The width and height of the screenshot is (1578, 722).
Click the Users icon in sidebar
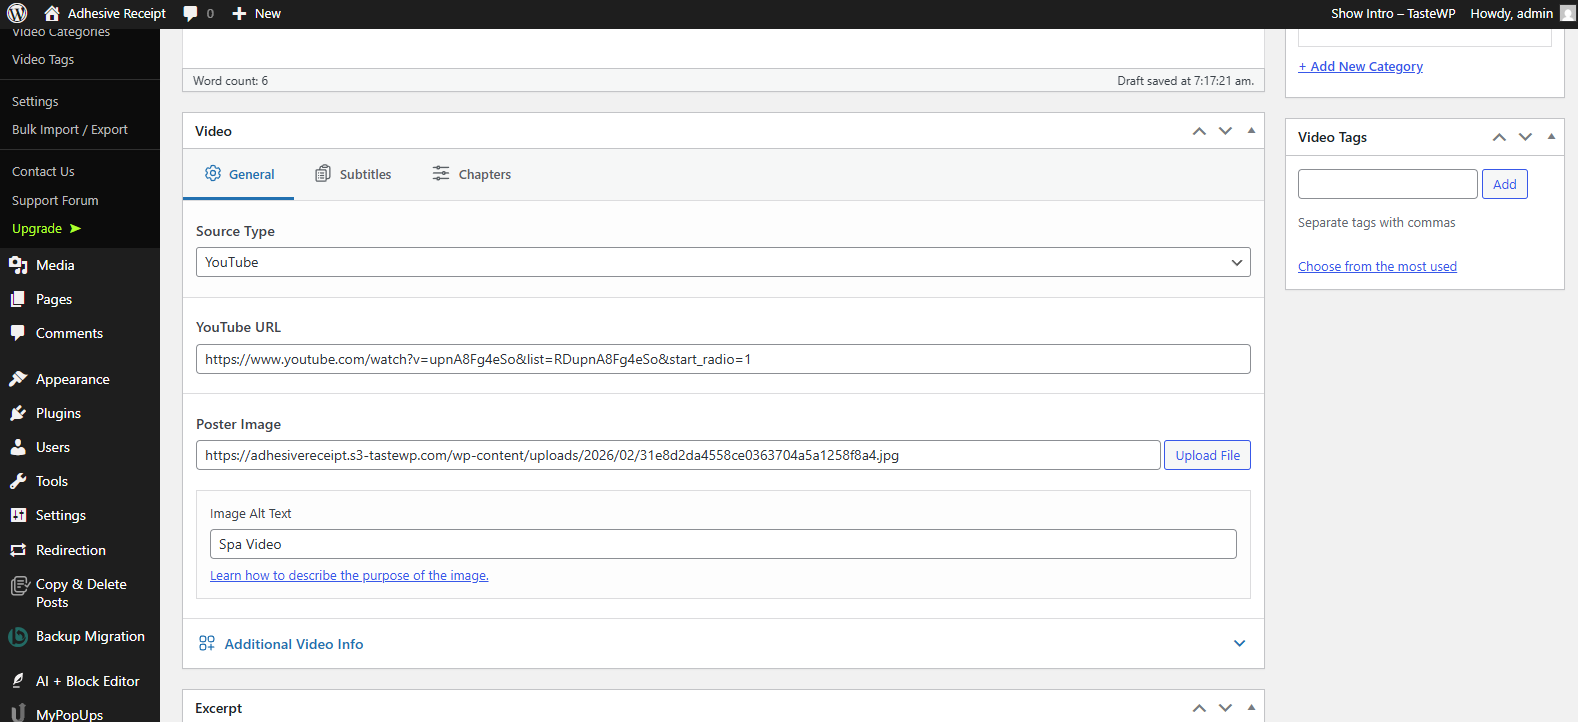(18, 447)
